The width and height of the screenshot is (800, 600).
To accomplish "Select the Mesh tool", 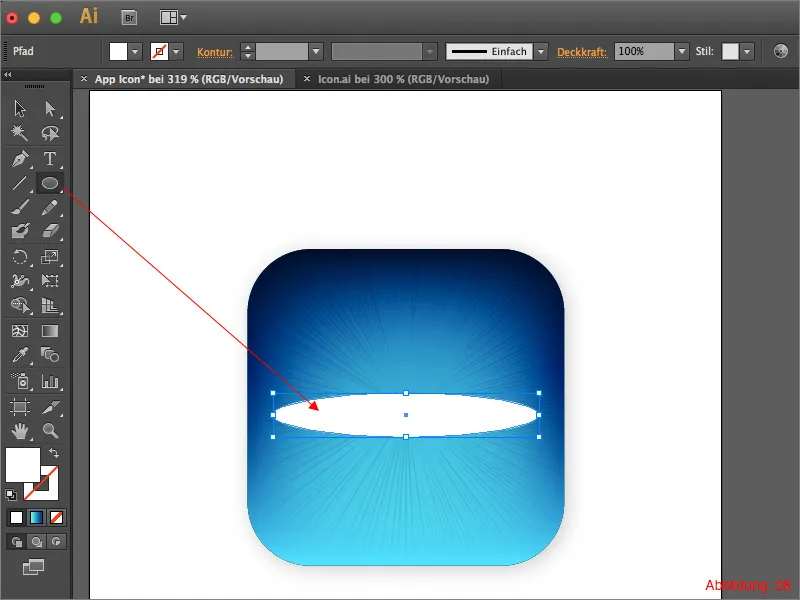I will pos(20,331).
